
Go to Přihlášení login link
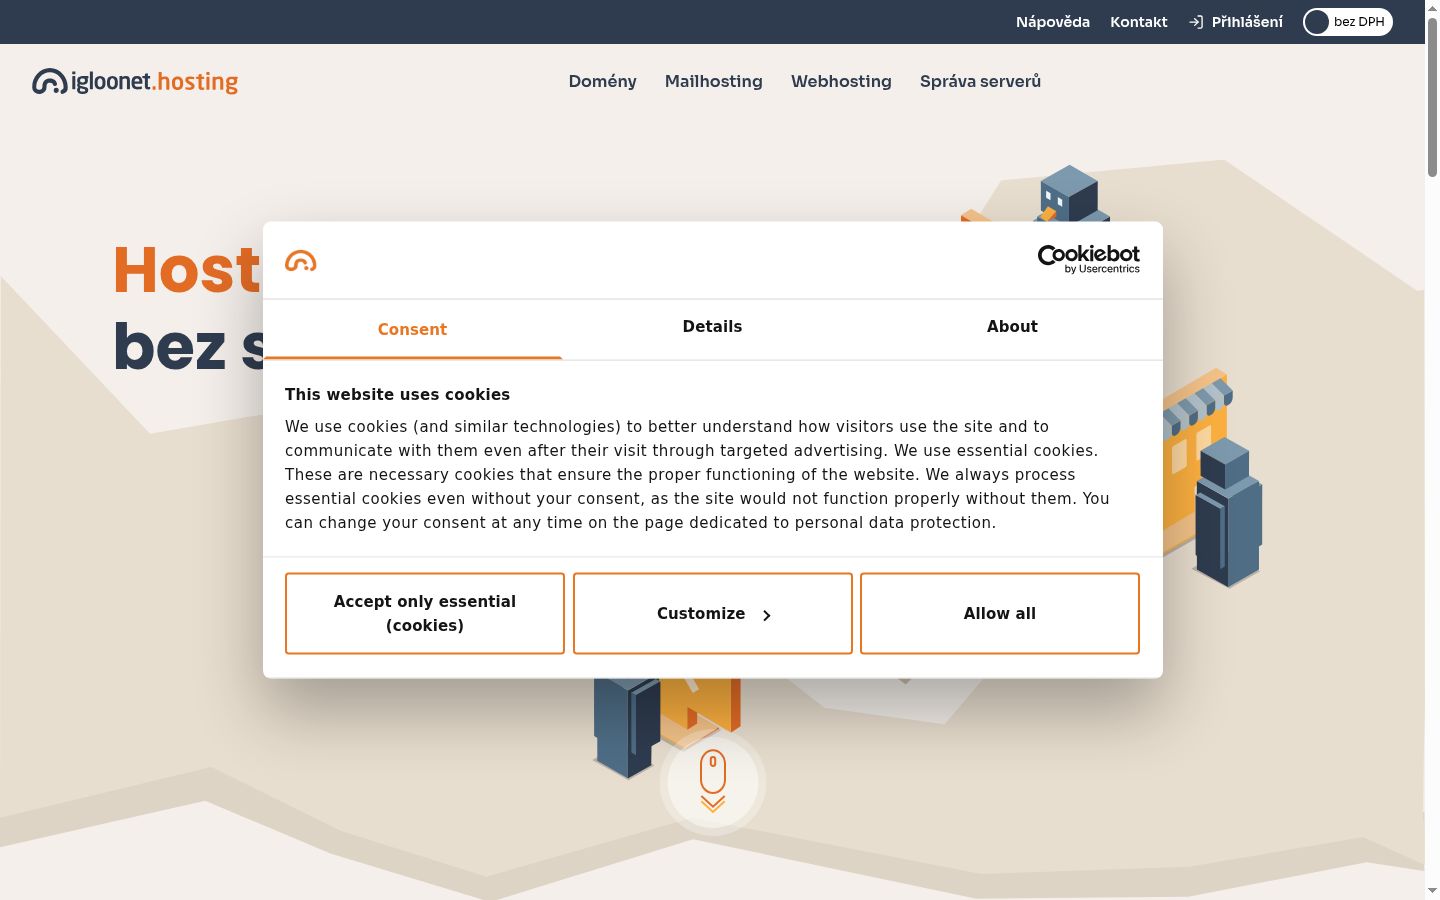click(1236, 22)
